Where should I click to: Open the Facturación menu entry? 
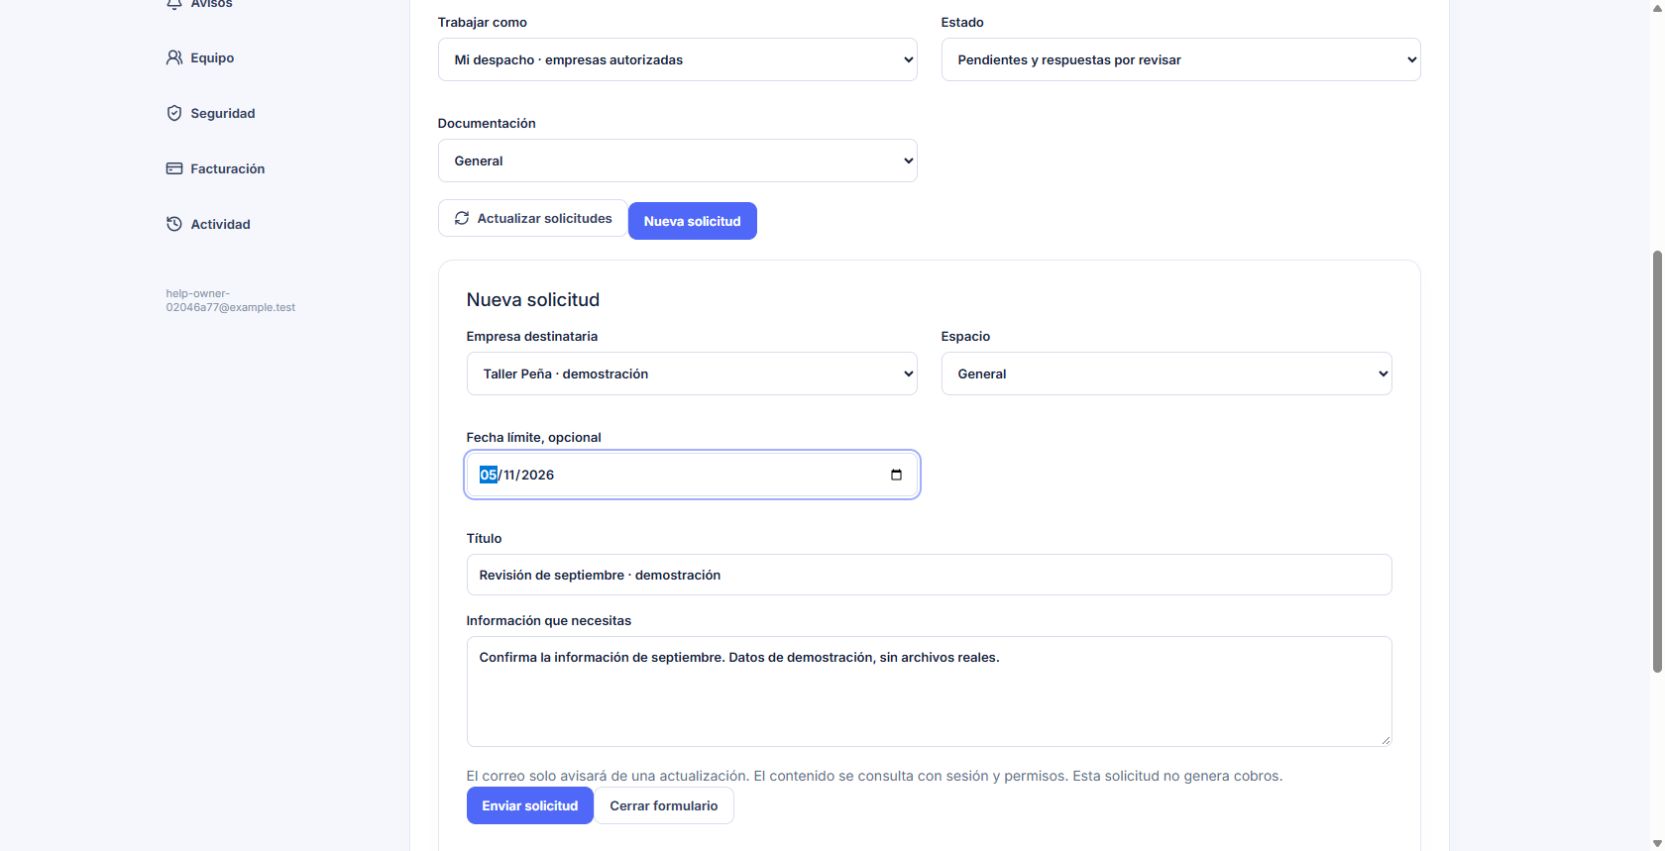click(216, 169)
